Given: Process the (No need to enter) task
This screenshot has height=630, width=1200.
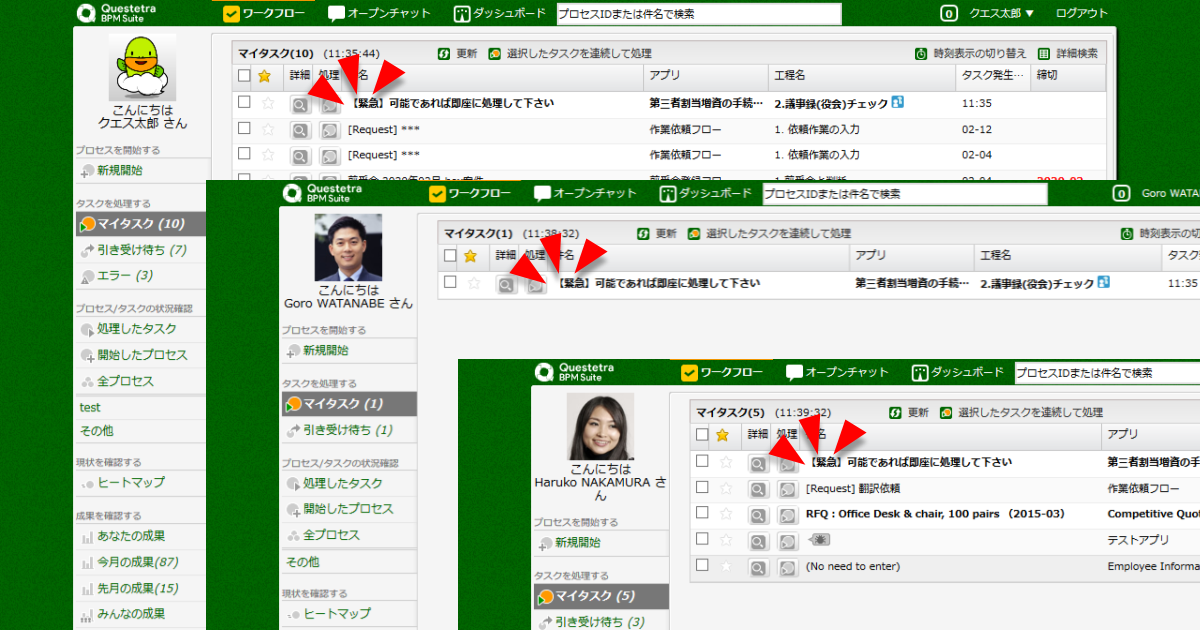Looking at the screenshot, I should click(x=788, y=567).
